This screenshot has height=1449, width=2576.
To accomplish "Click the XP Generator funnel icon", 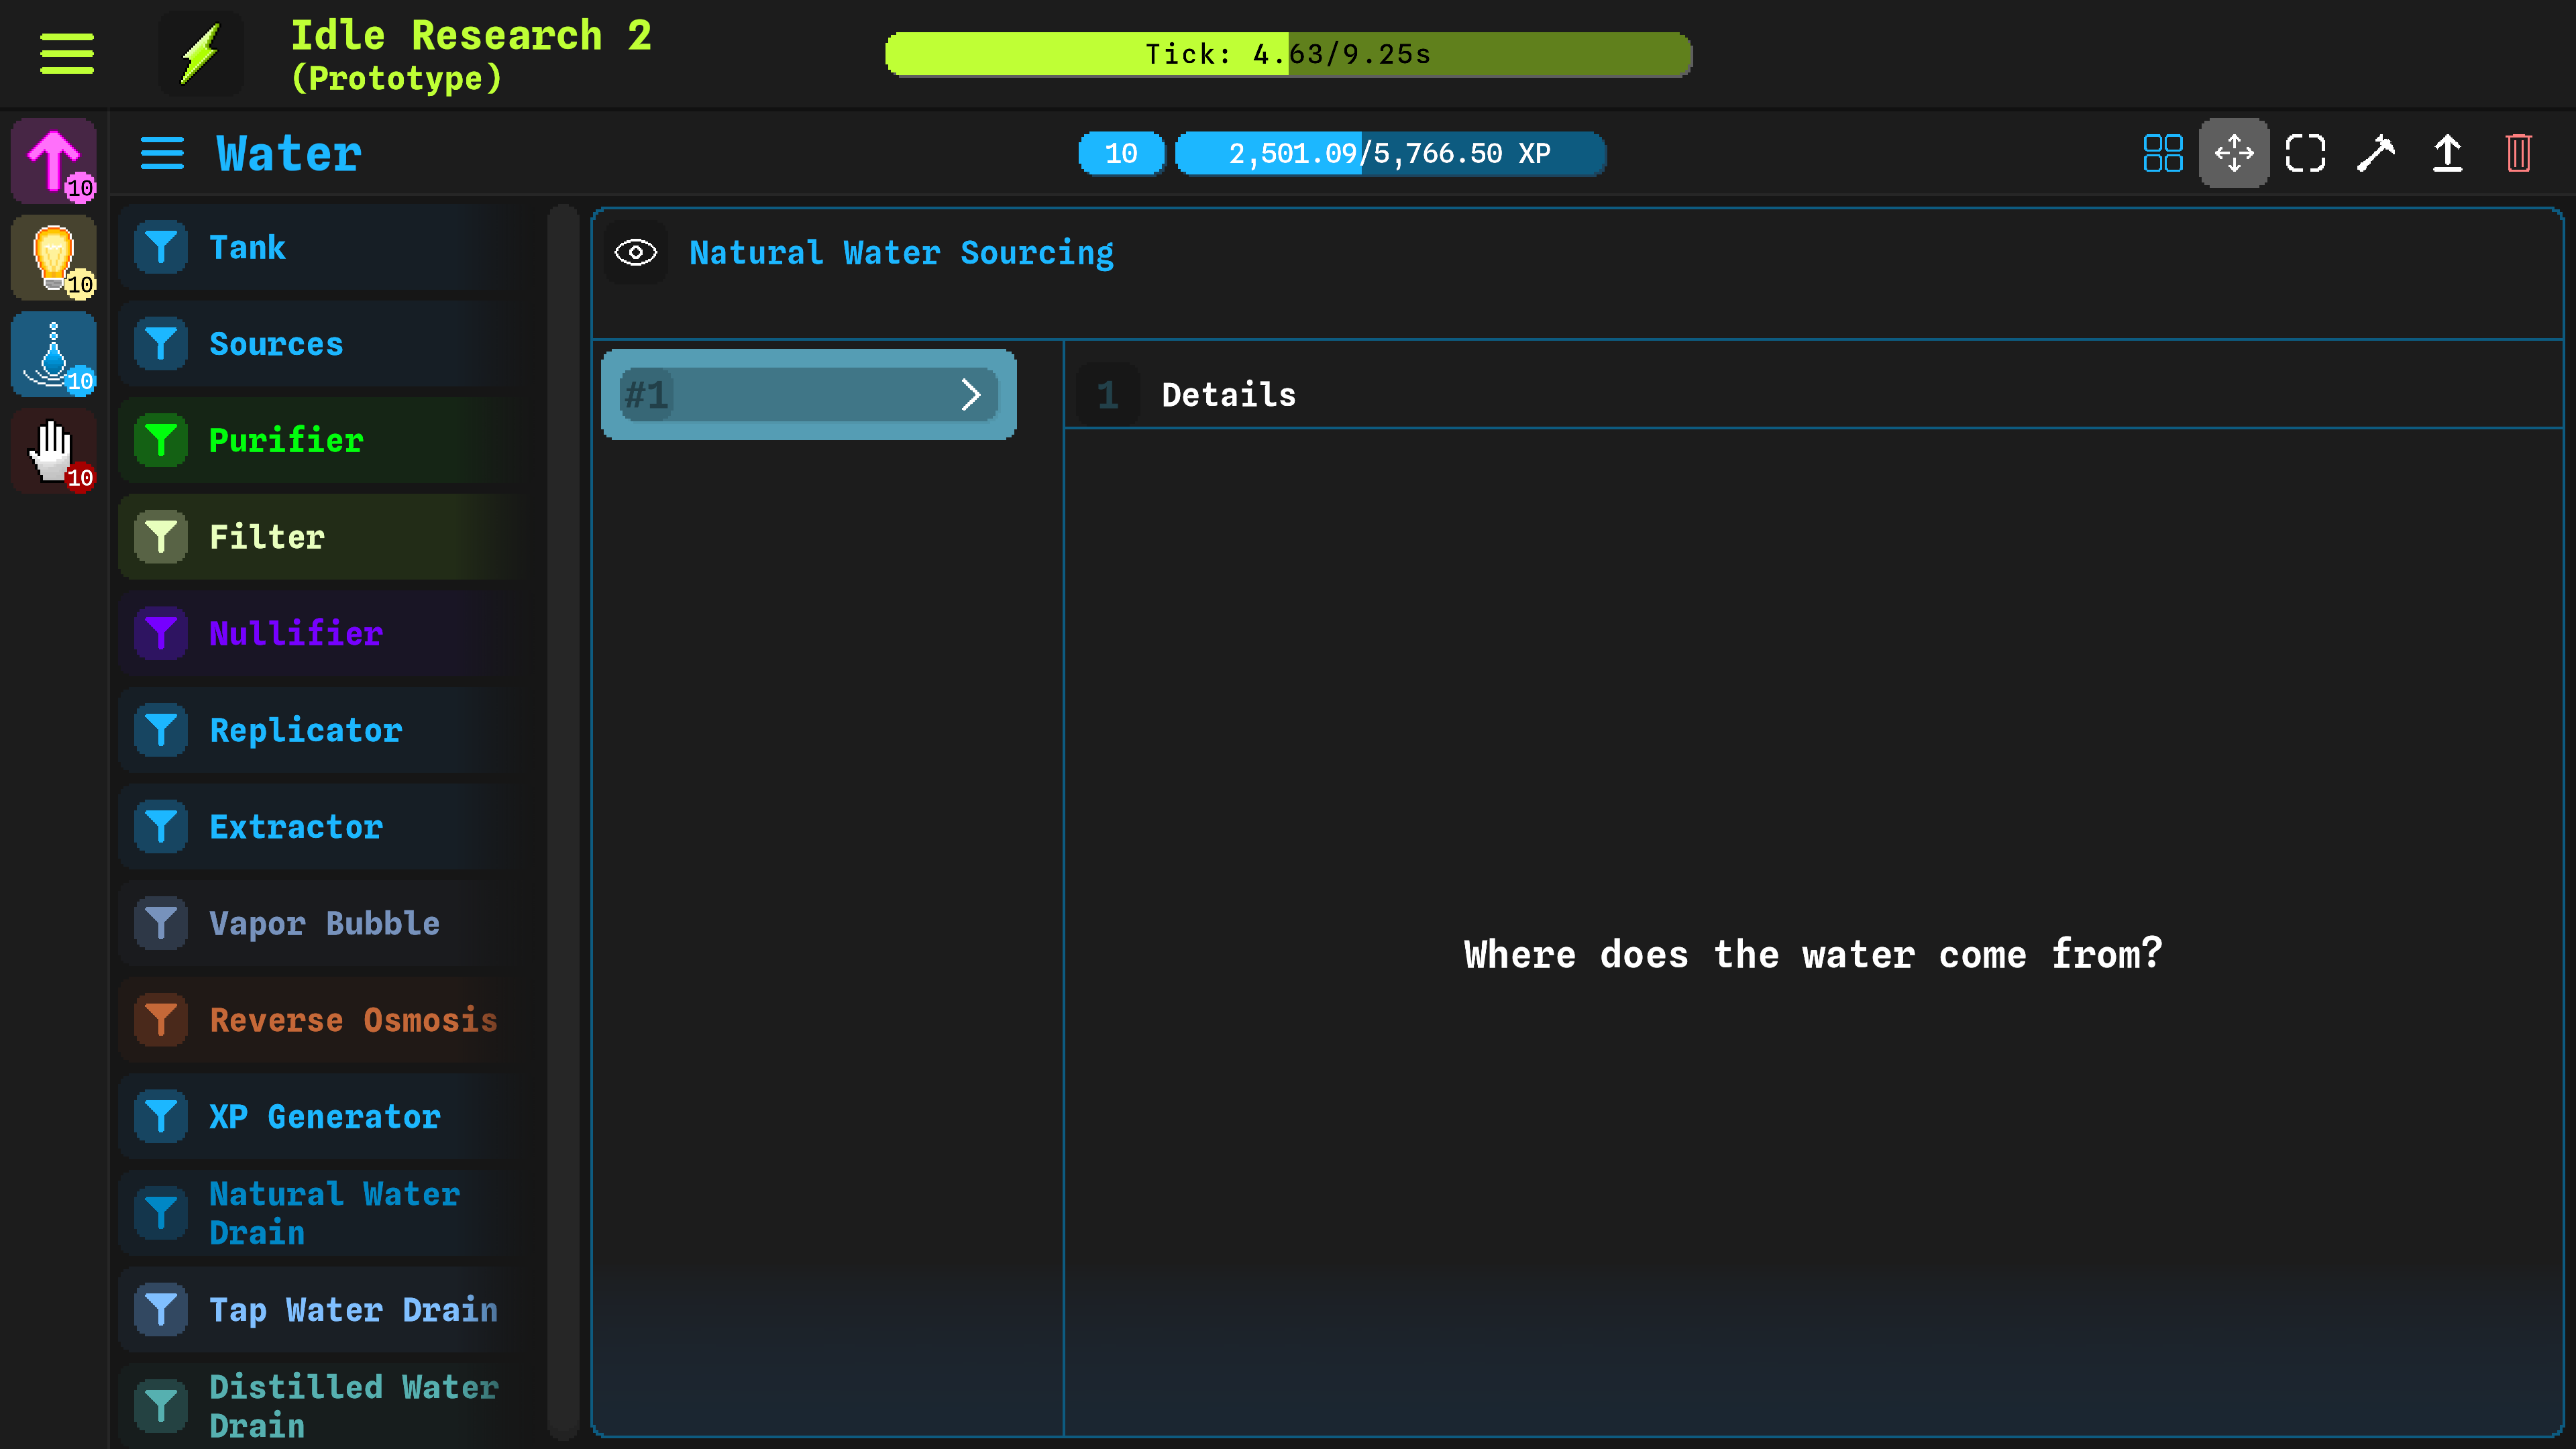I will click(x=161, y=1116).
